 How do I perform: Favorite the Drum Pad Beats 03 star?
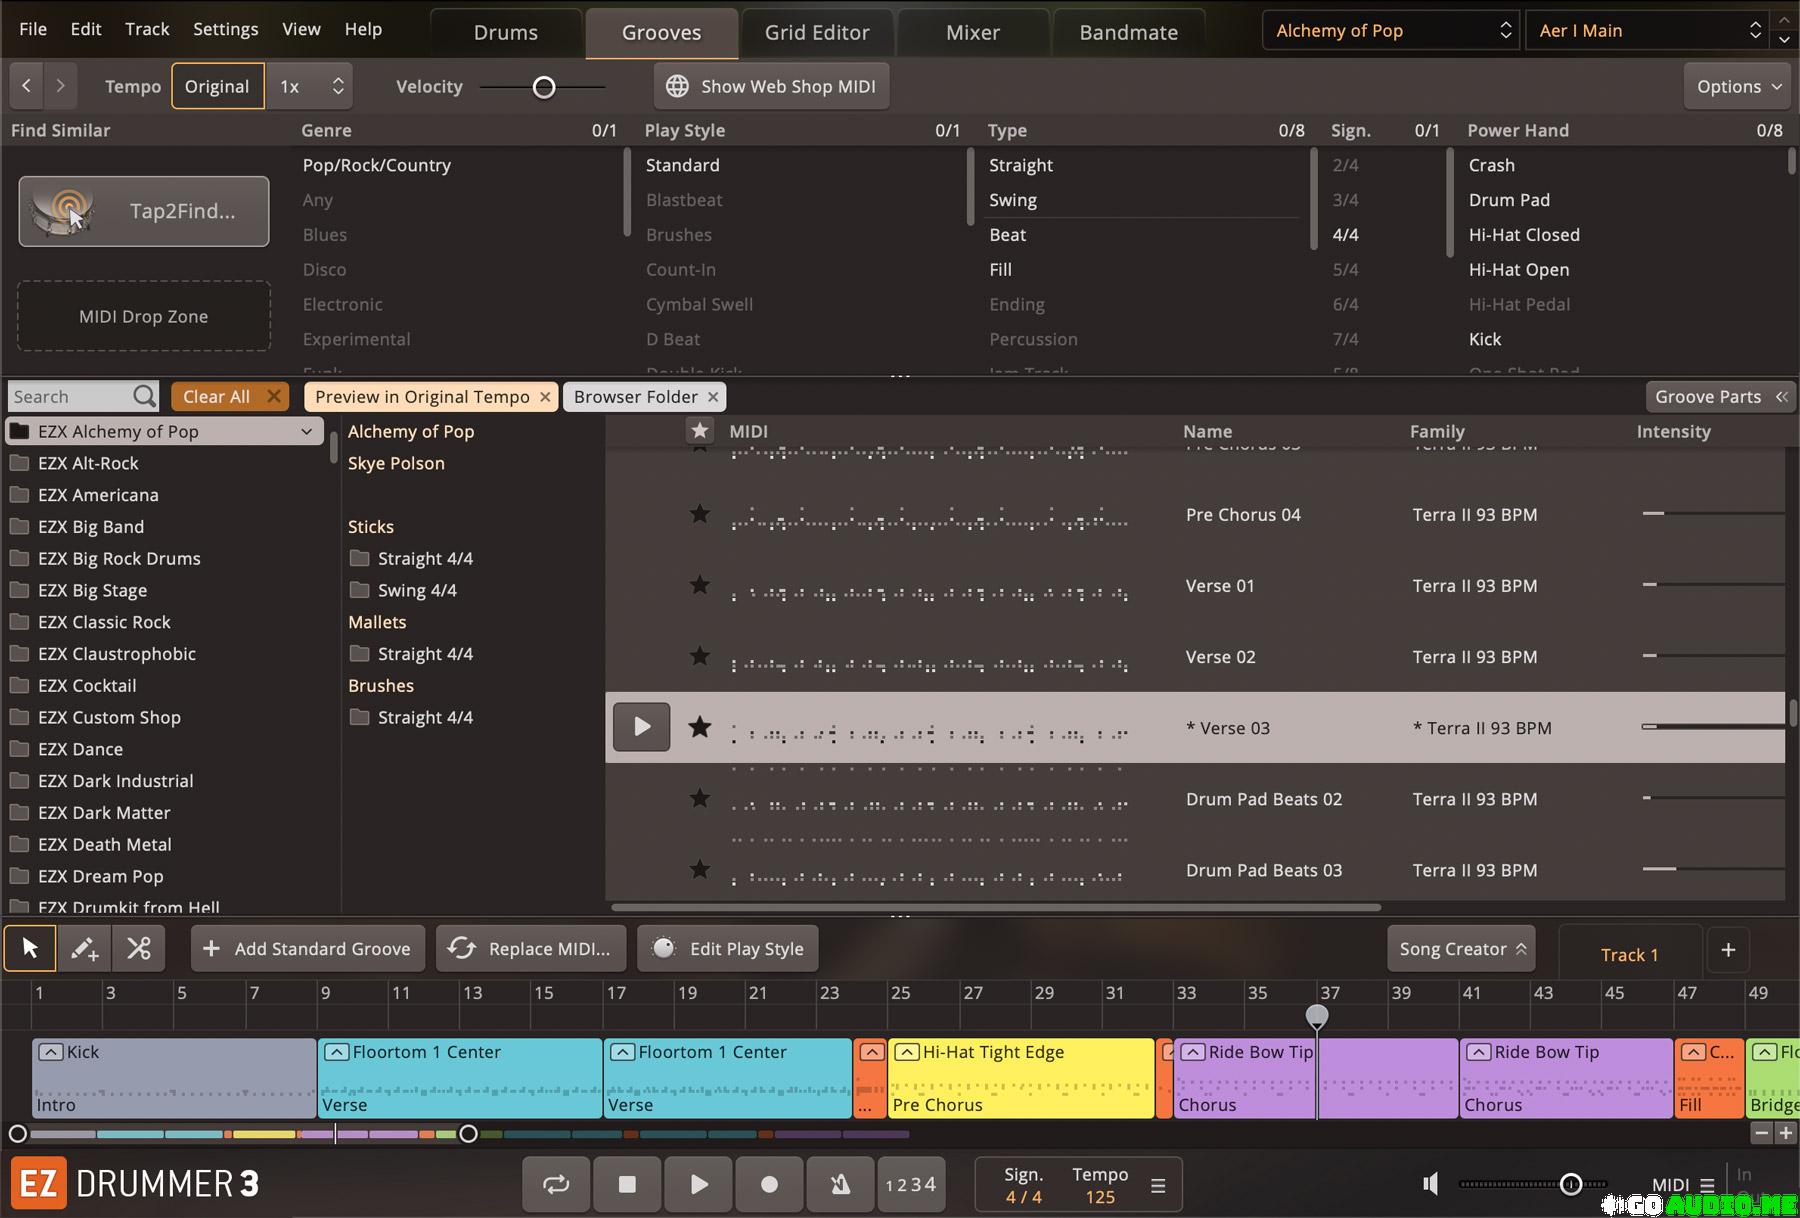pos(700,869)
